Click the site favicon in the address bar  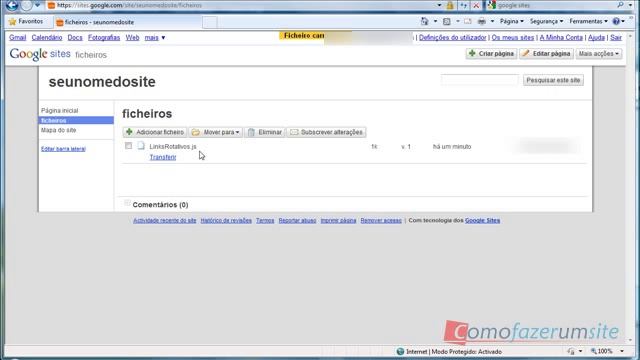tap(51, 5)
